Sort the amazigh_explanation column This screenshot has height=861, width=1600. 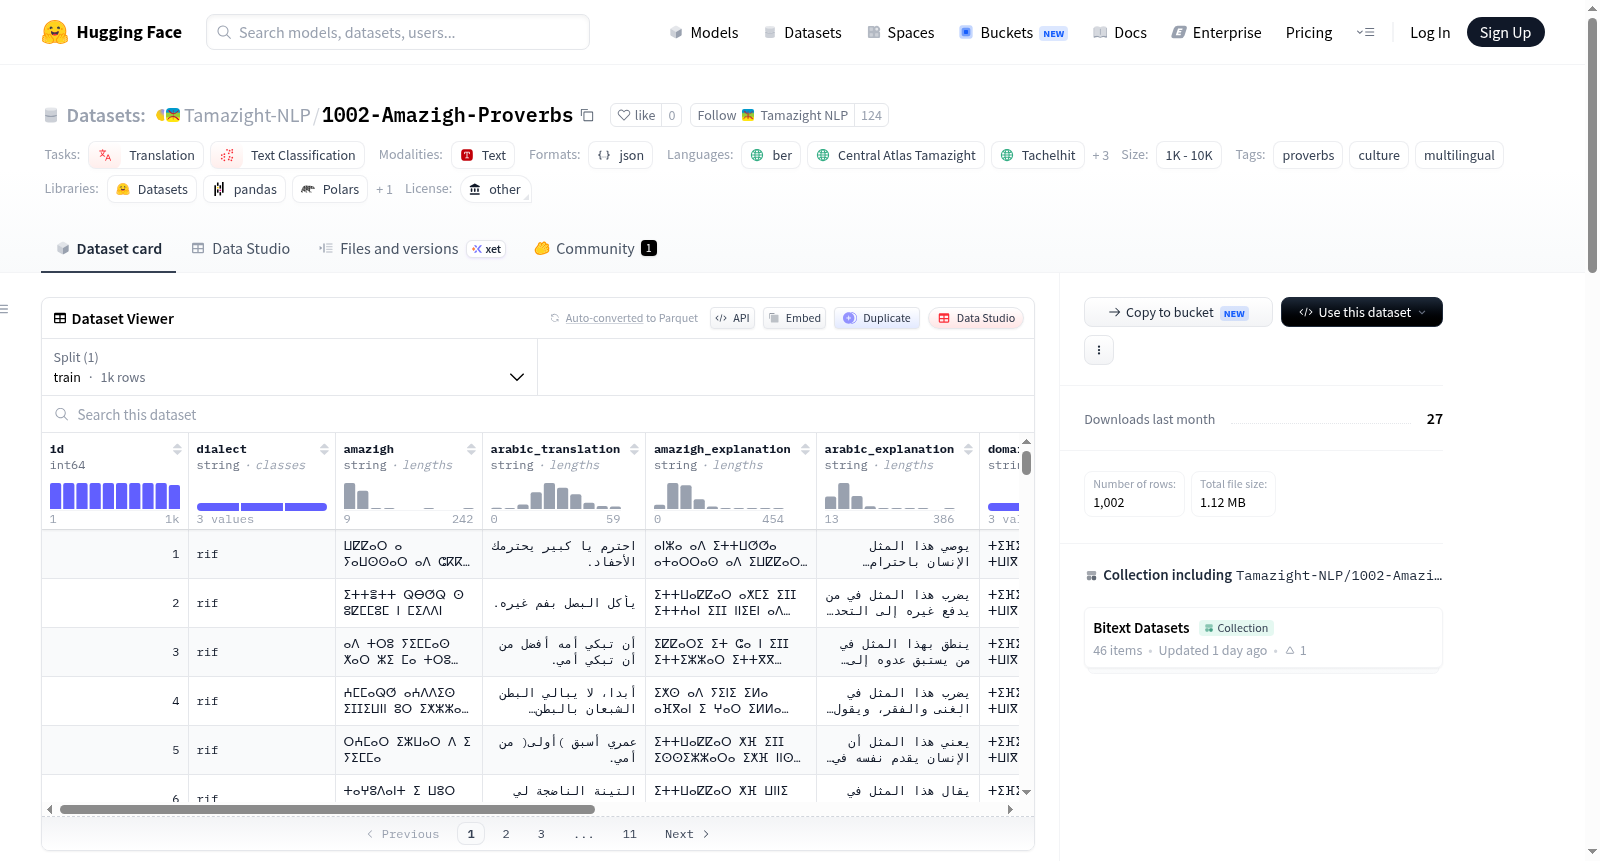tap(805, 449)
